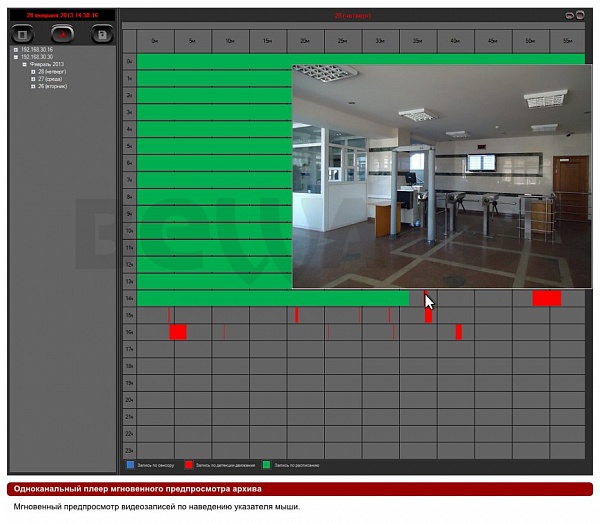Image resolution: width=600 pixels, height=523 pixels.
Task: Click the green recording bar in hour 14 row
Action: tap(273, 298)
